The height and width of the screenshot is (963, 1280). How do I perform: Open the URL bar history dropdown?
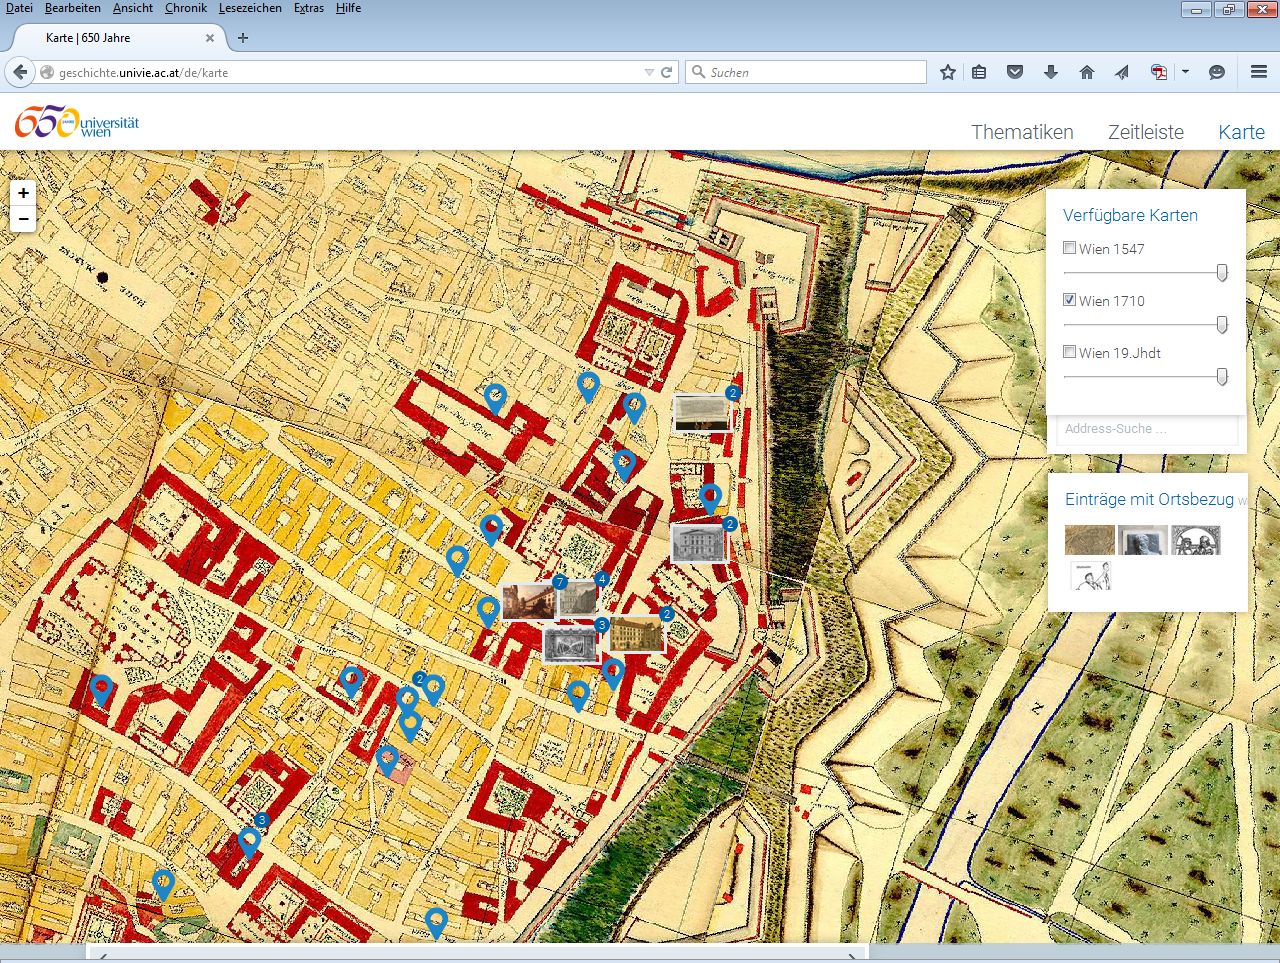(649, 72)
